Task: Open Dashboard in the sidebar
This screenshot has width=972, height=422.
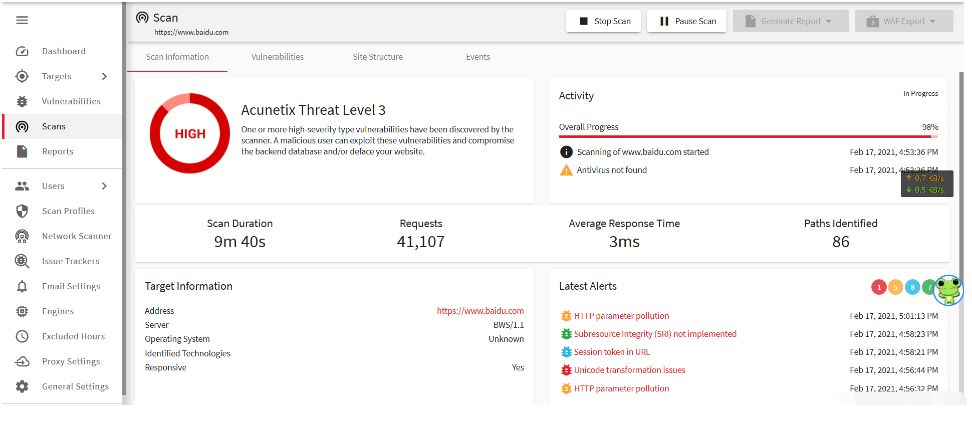Action: pos(62,51)
